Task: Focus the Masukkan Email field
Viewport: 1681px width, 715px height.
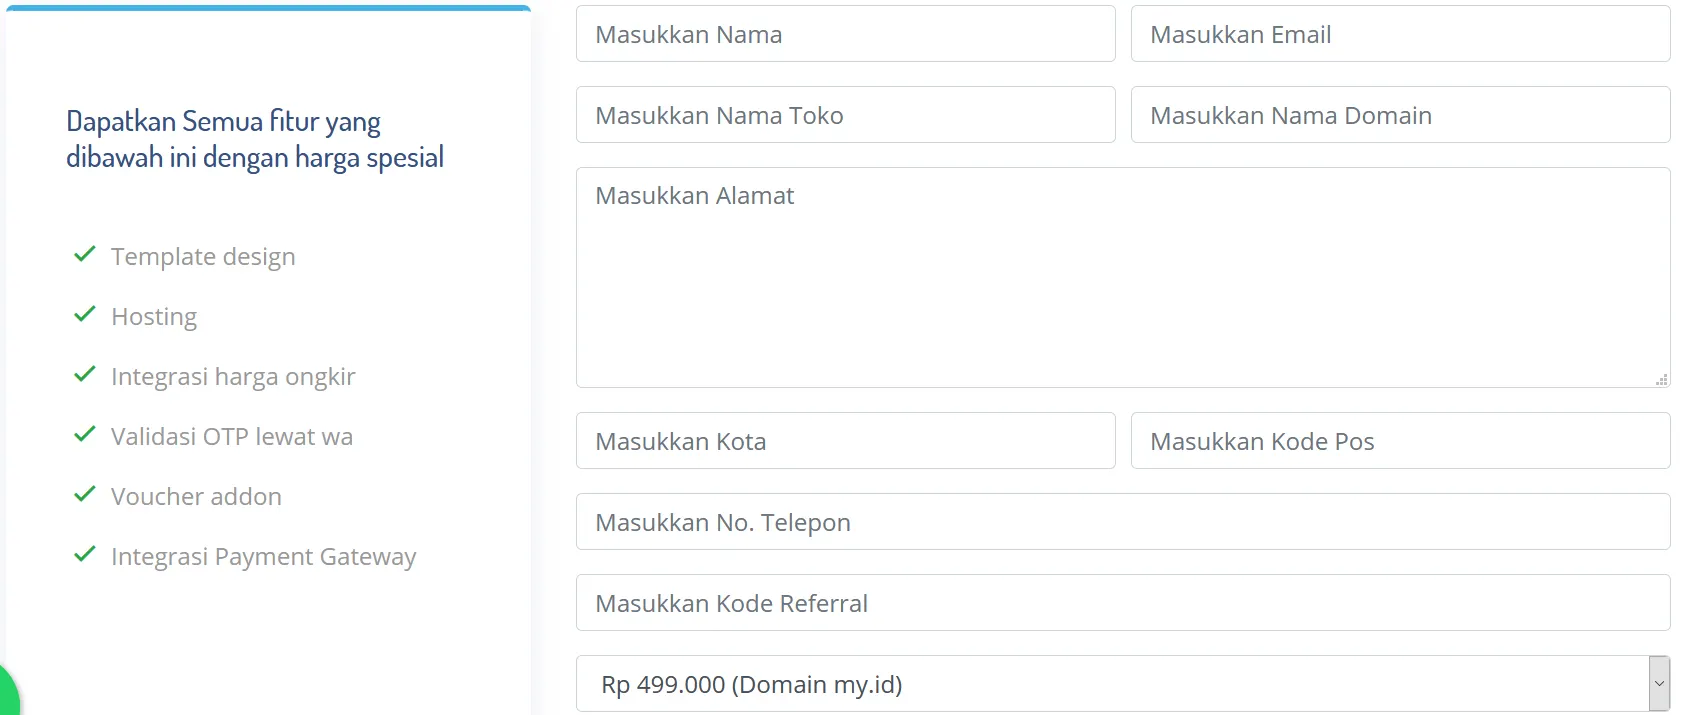Action: click(x=1400, y=34)
